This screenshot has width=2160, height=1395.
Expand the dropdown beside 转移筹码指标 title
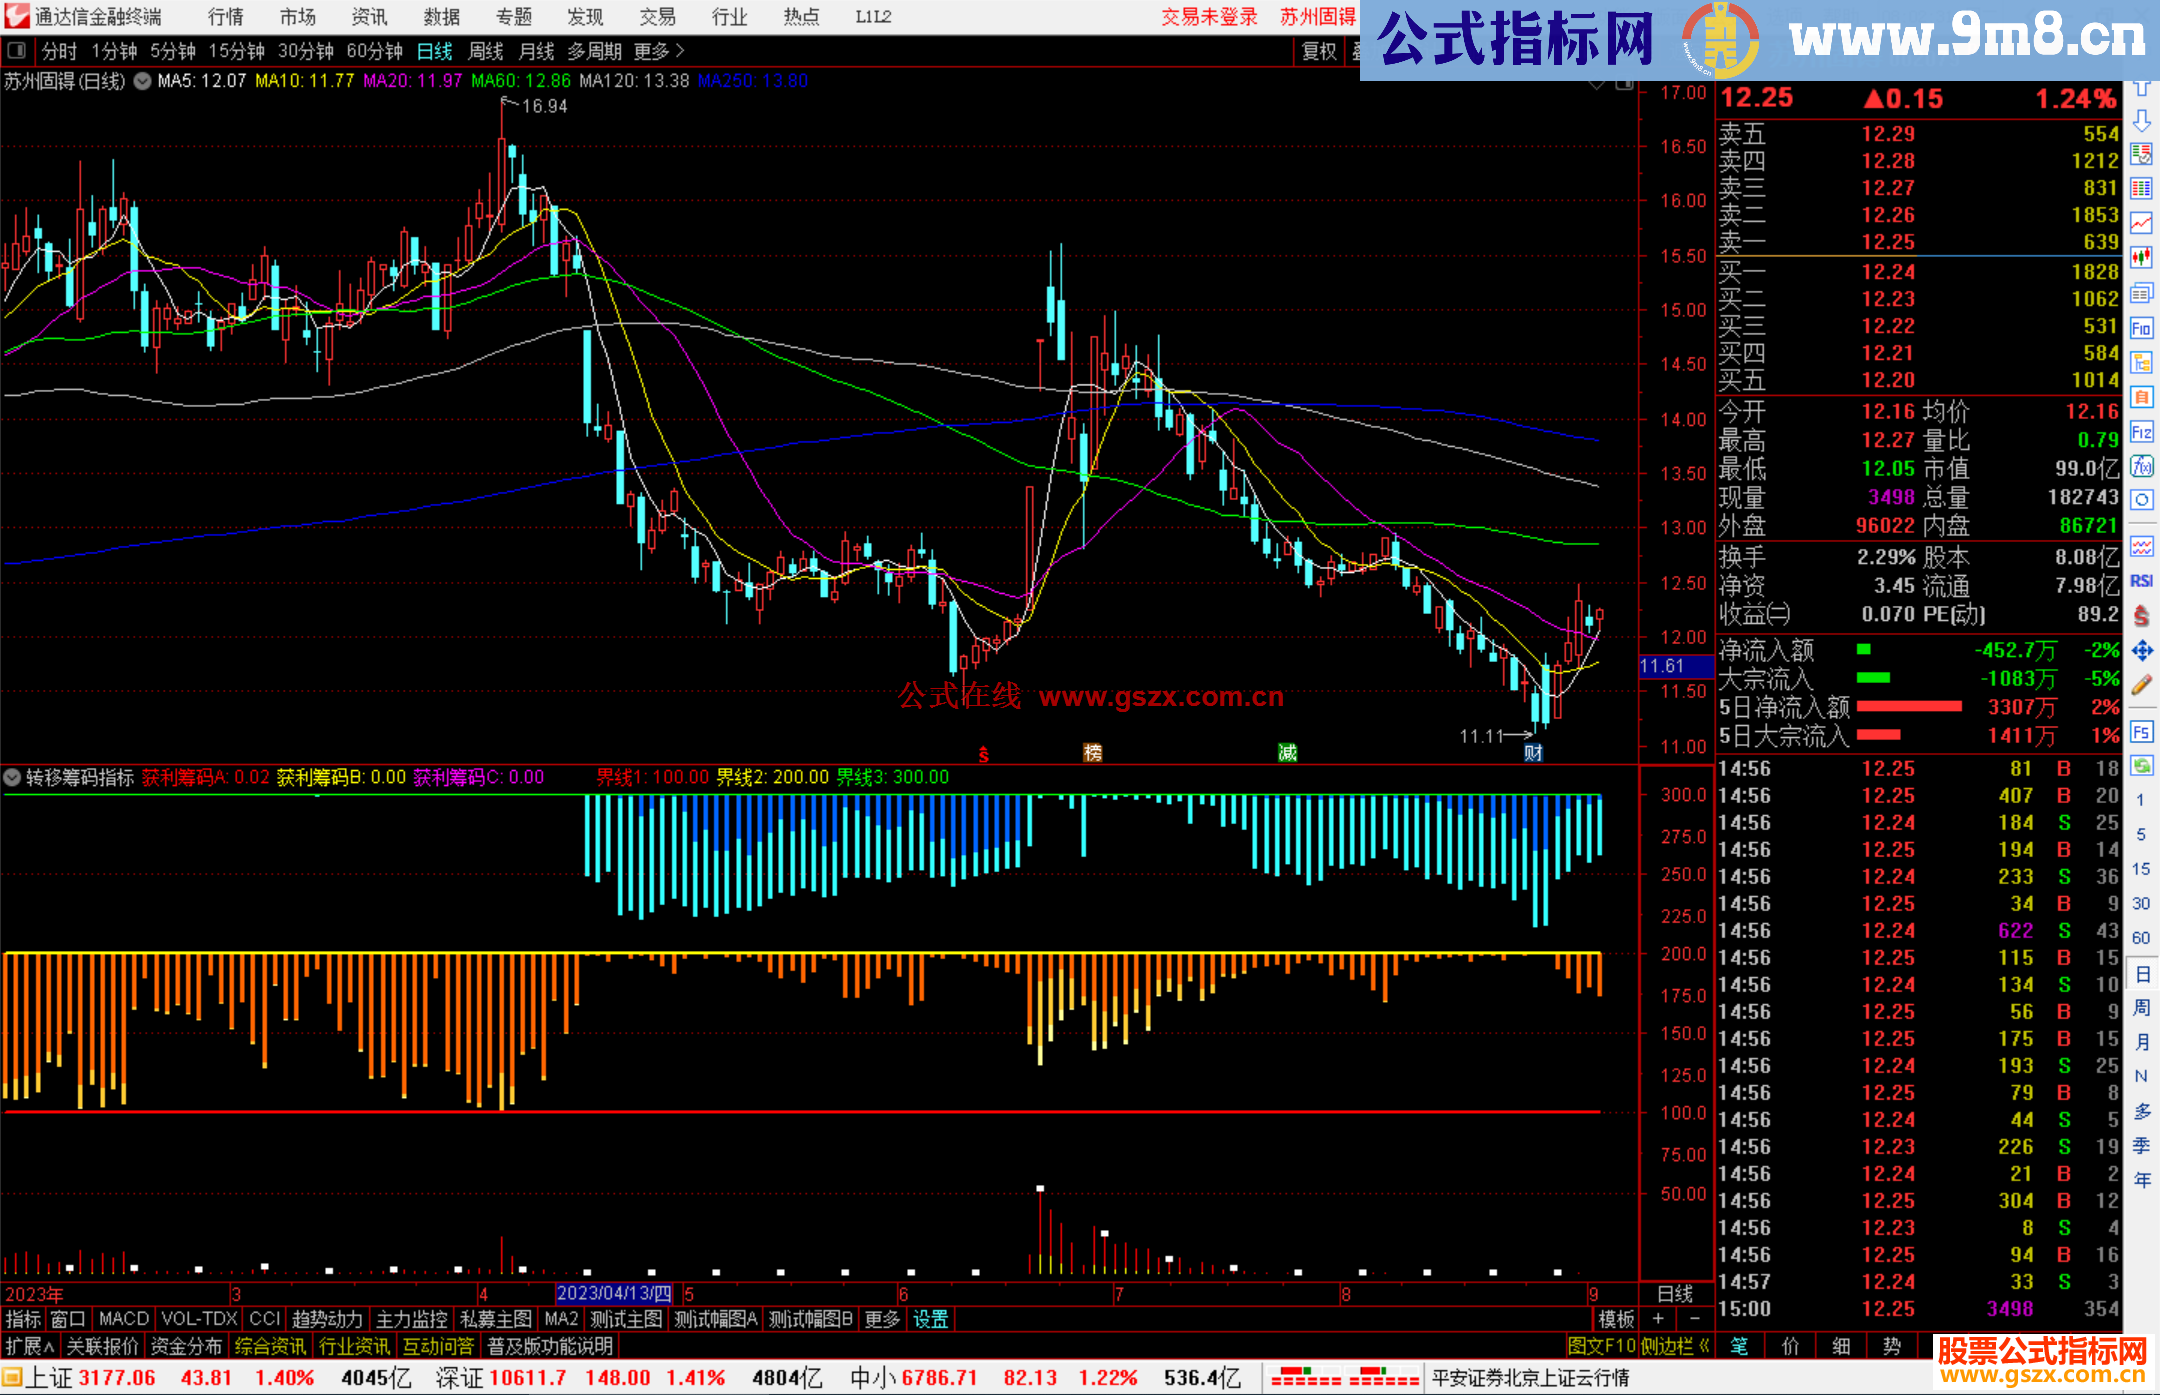(x=12, y=777)
